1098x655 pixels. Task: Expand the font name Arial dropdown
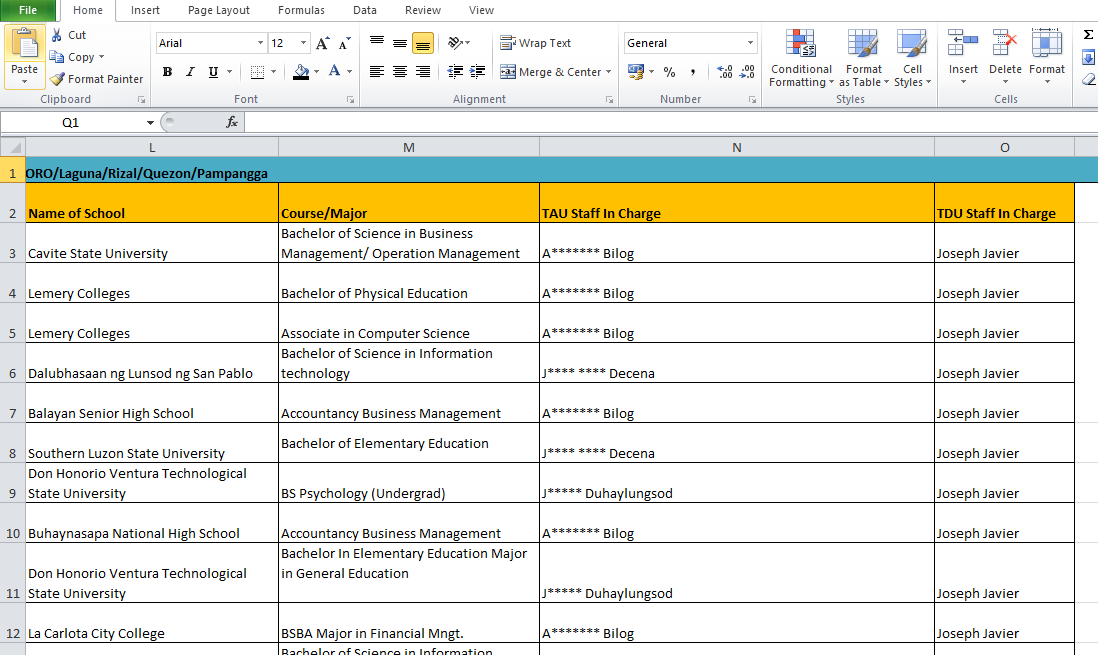(261, 43)
